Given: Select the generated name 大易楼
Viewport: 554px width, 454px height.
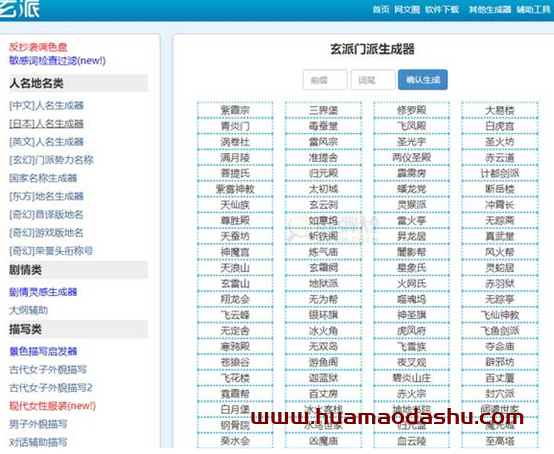Looking at the screenshot, I should point(500,110).
